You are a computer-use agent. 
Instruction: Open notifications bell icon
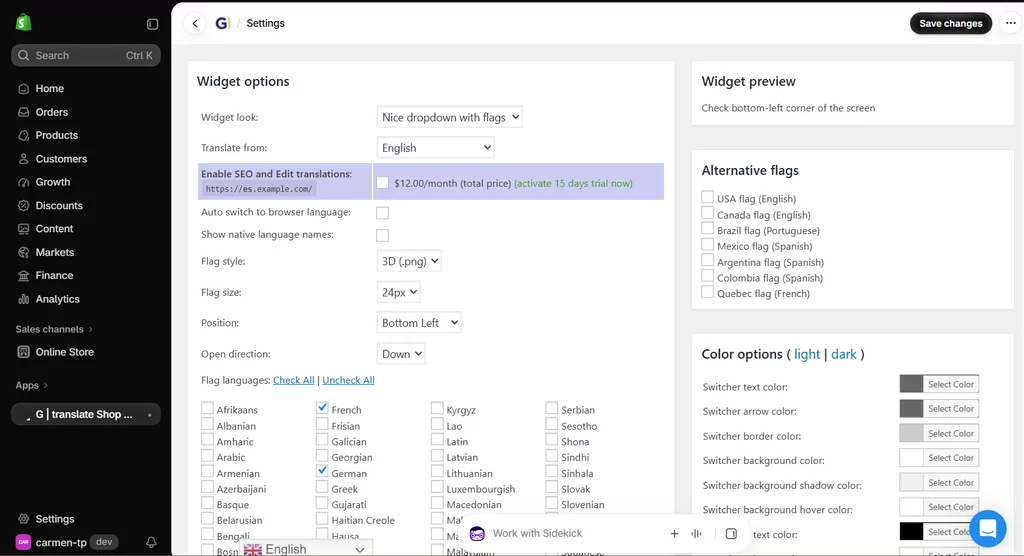[x=151, y=542]
